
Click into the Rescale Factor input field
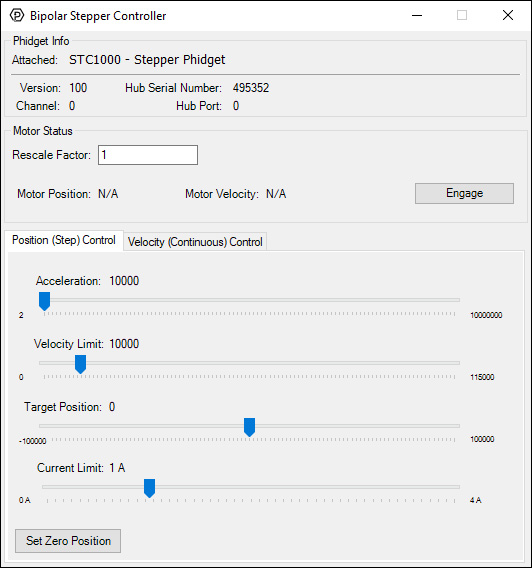click(148, 155)
